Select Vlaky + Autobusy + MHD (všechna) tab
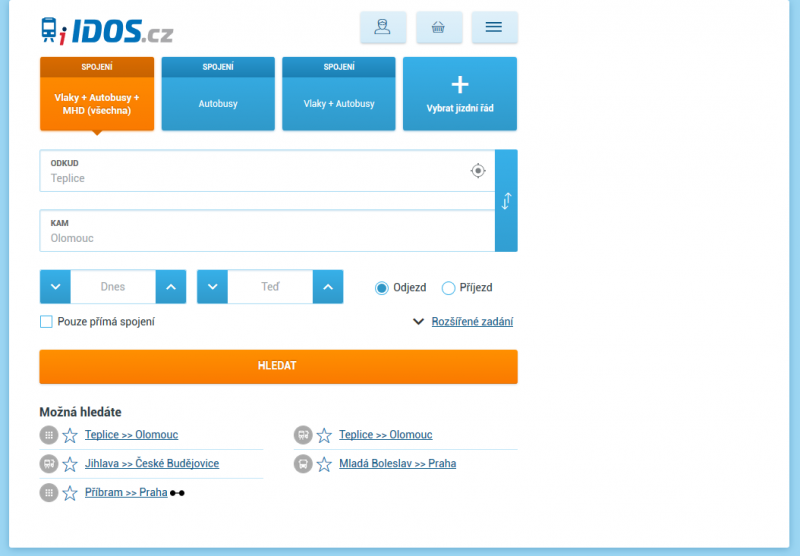This screenshot has width=800, height=556. click(x=97, y=94)
